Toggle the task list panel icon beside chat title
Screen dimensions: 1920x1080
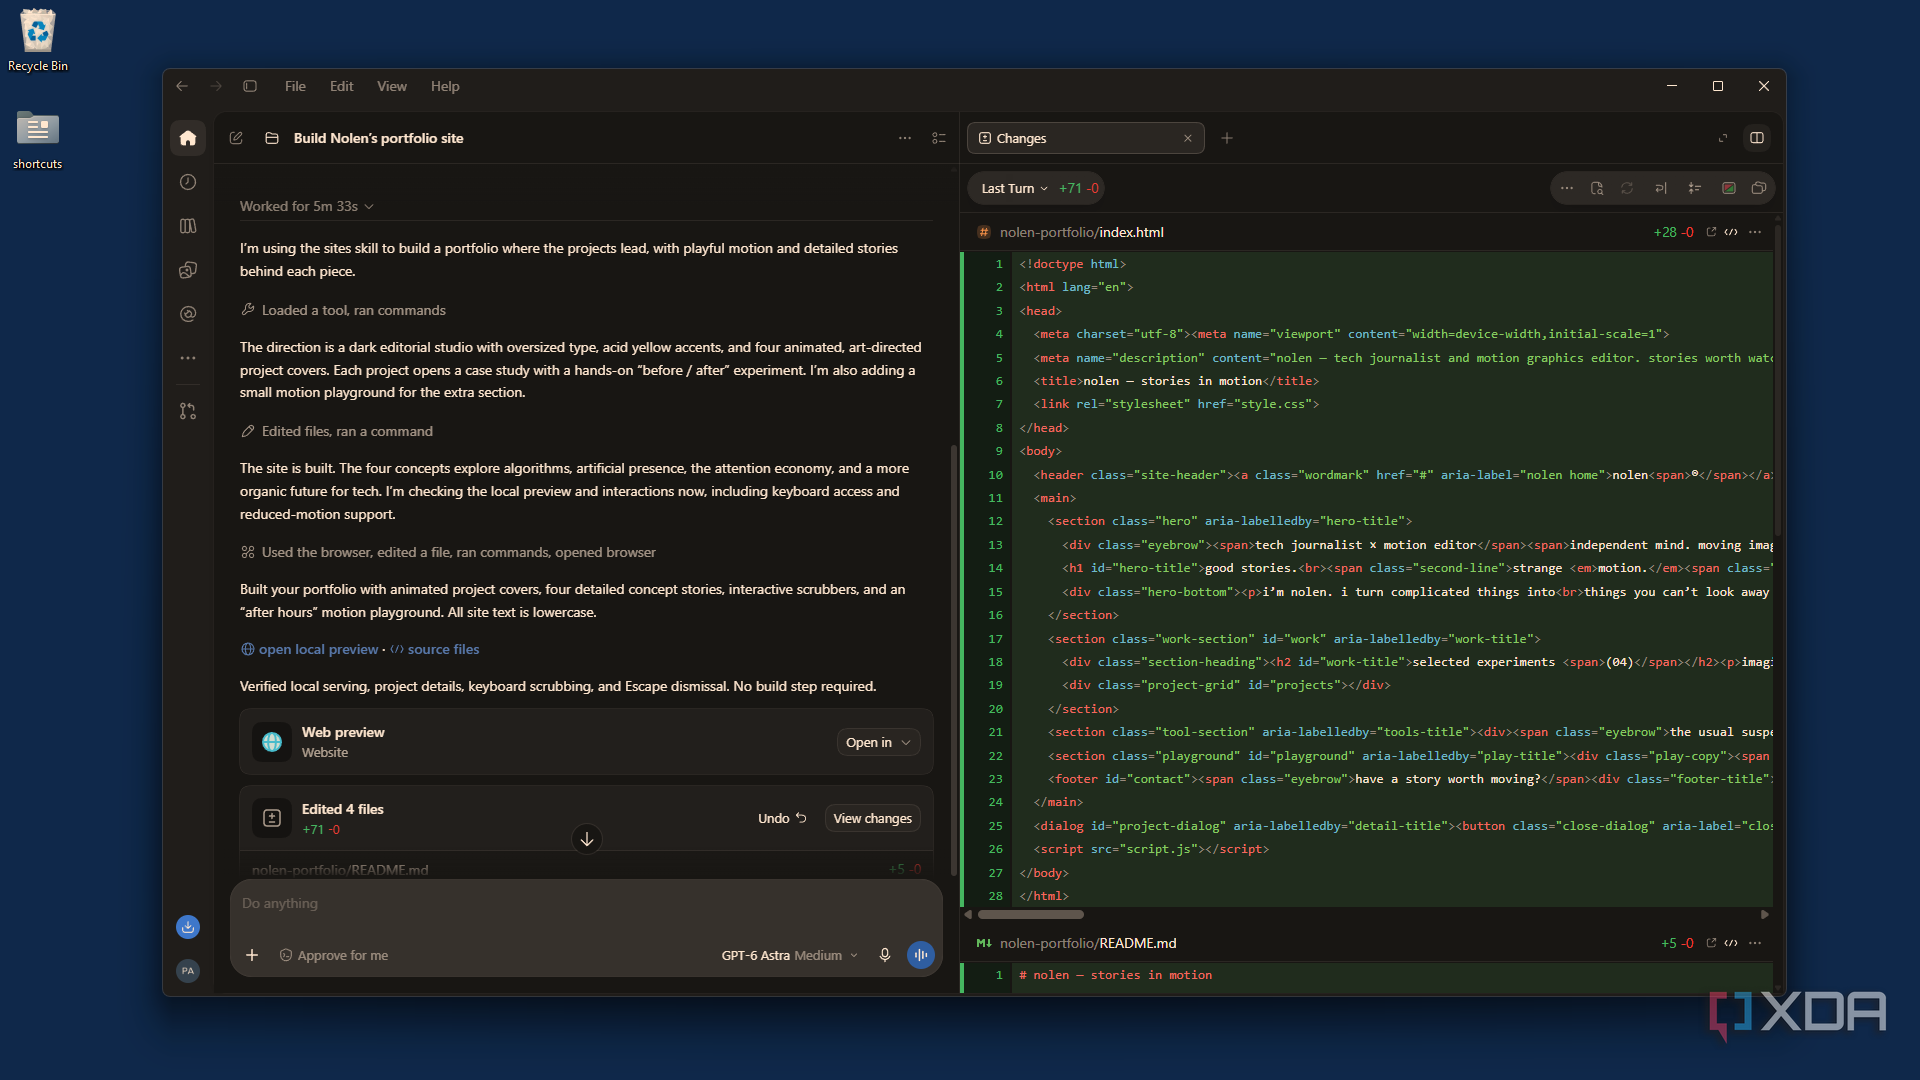939,138
